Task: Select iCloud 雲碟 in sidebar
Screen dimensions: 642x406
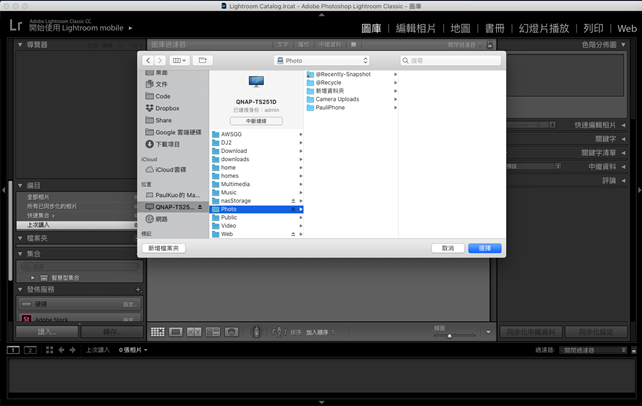Action: tap(166, 169)
